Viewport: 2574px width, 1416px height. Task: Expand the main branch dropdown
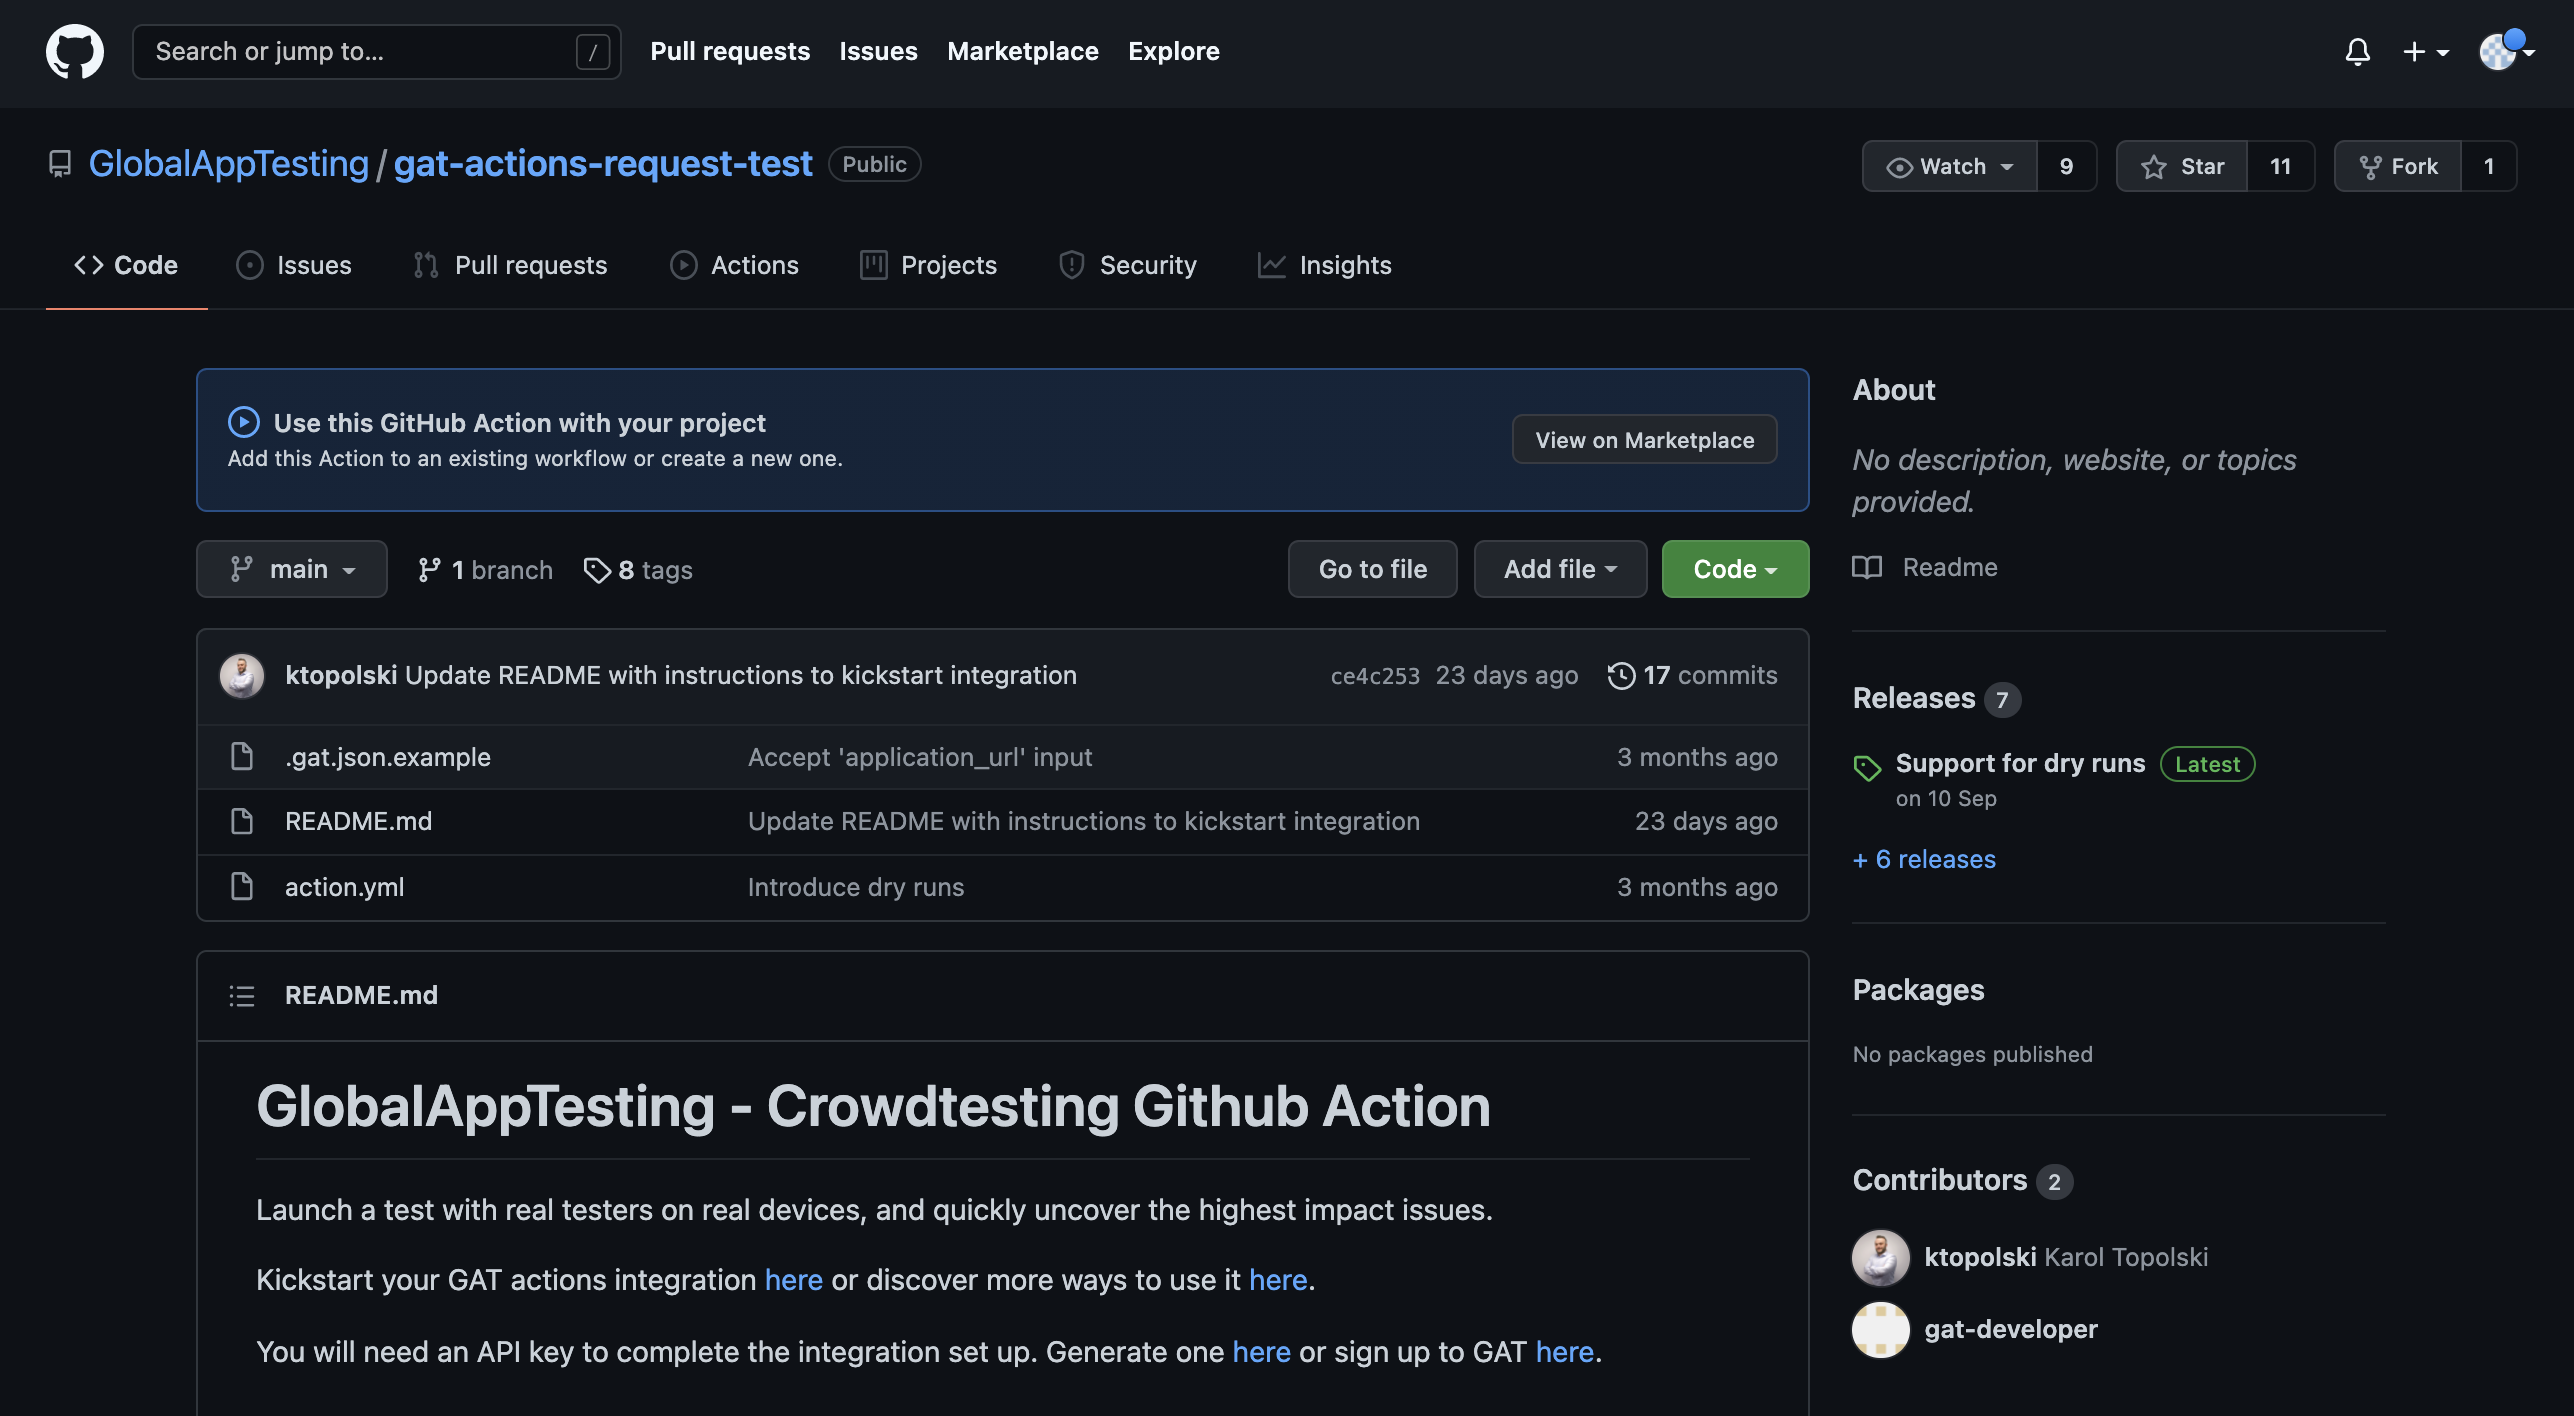pyautogui.click(x=292, y=569)
